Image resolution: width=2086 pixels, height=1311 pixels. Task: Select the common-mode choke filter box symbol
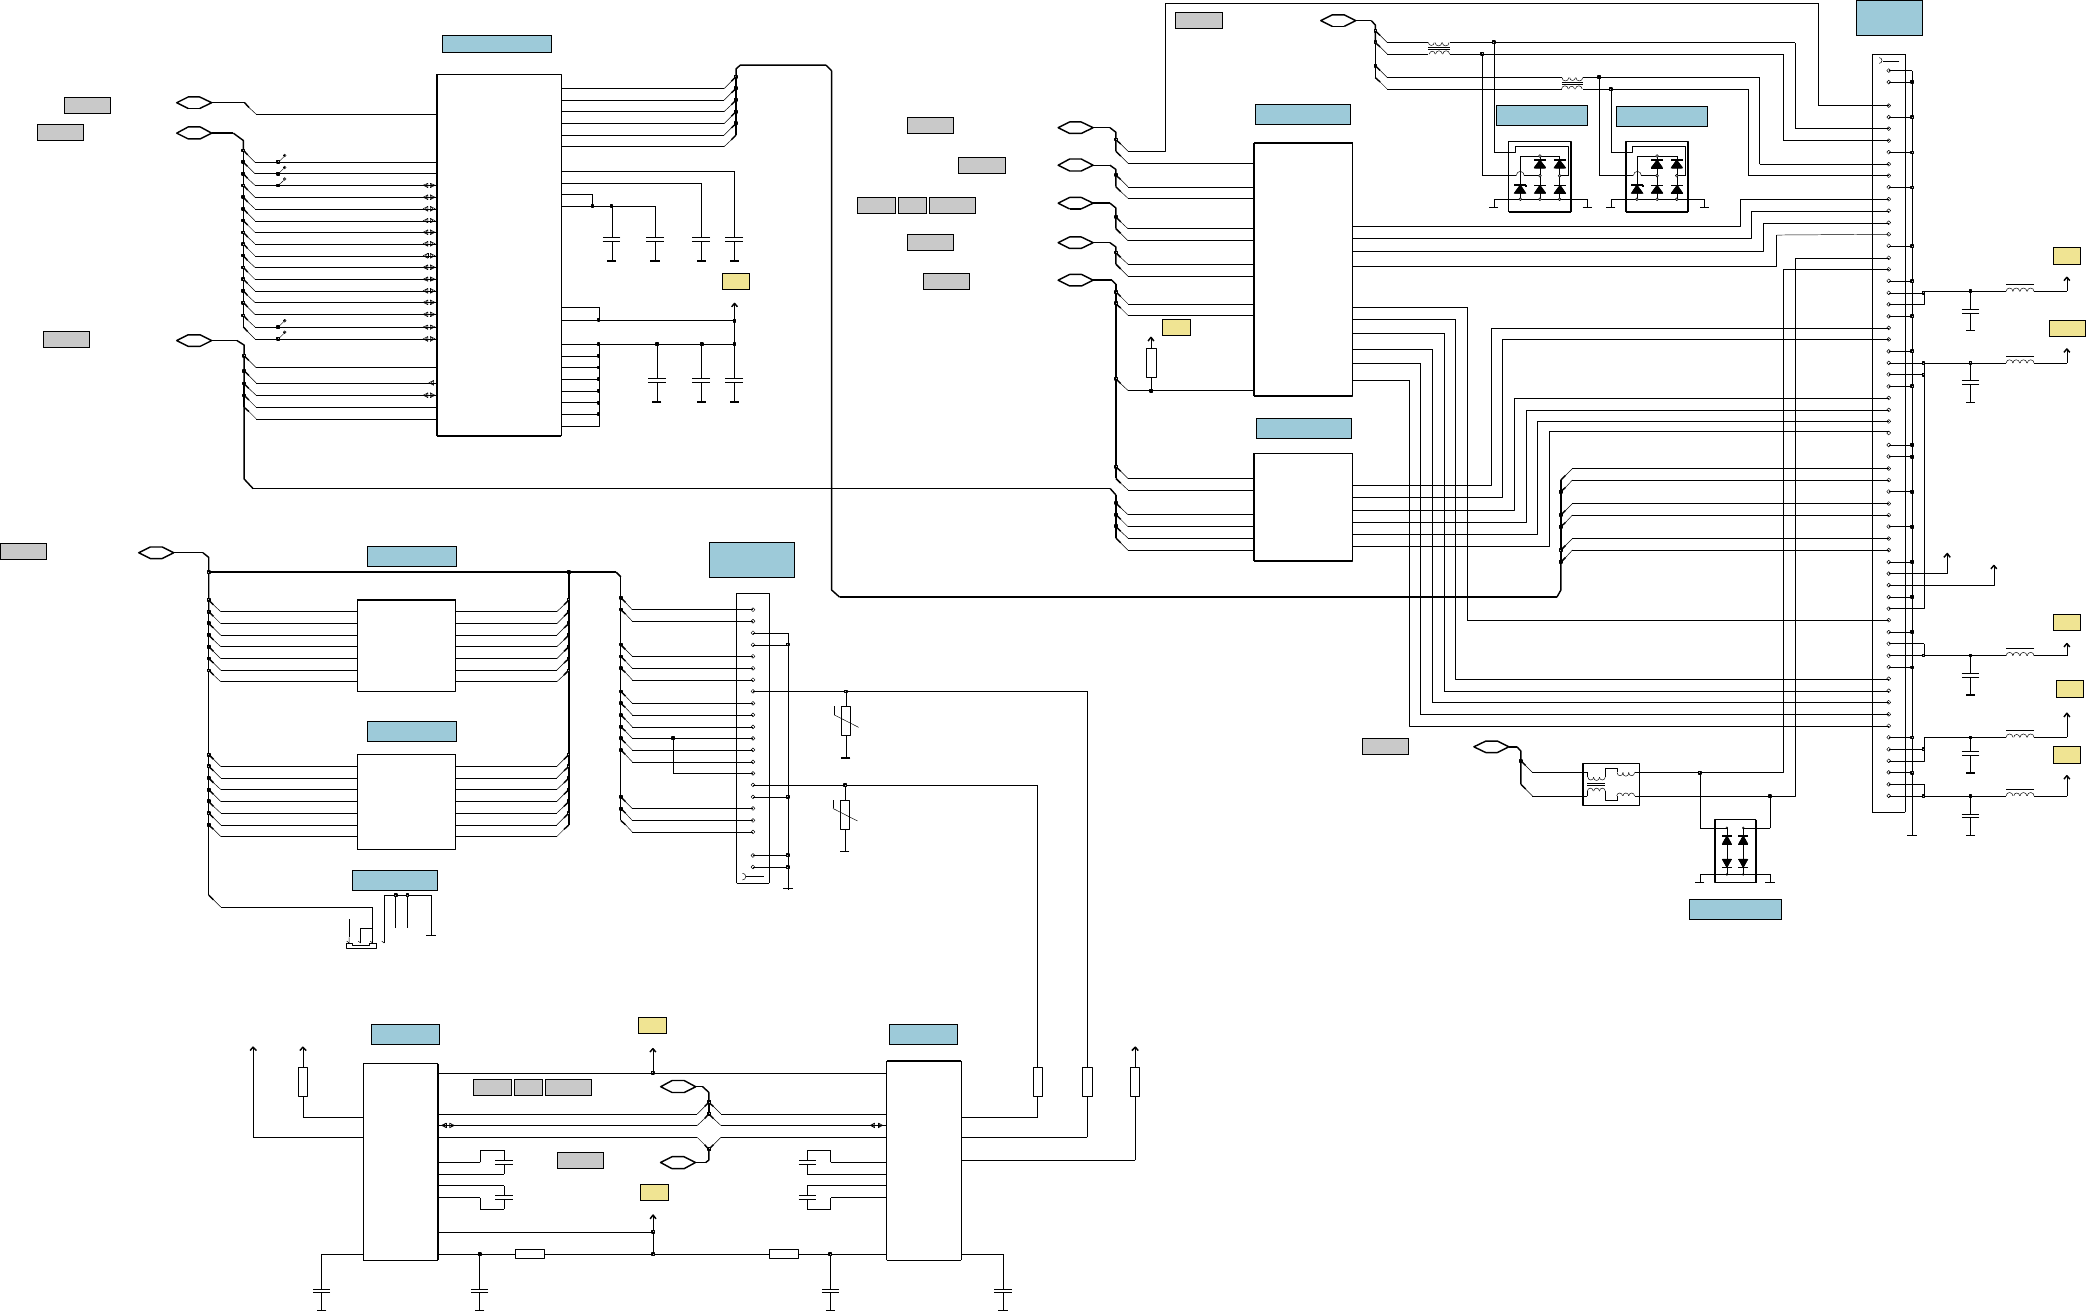click(1611, 785)
